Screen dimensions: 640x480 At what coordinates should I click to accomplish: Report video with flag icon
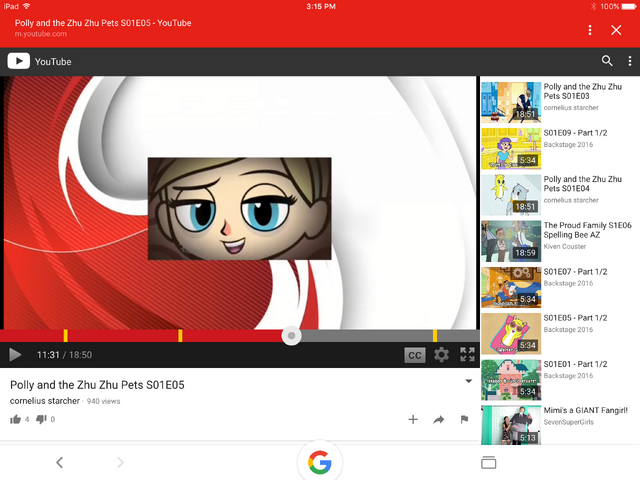tap(464, 419)
